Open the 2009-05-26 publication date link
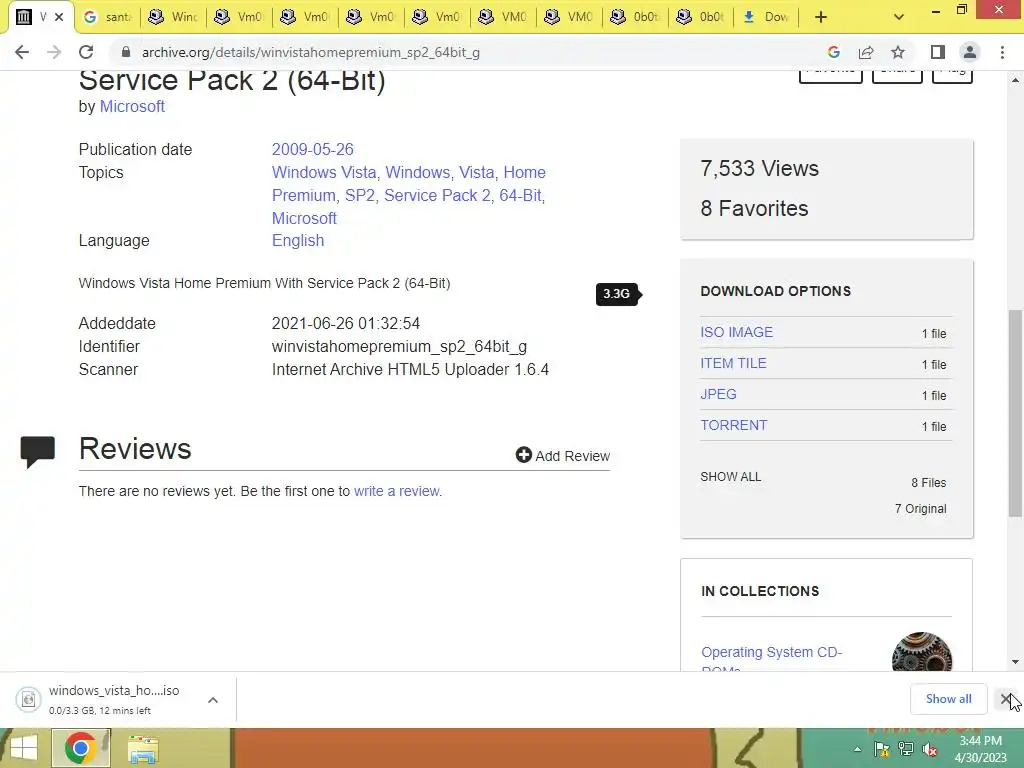The width and height of the screenshot is (1024, 768). tap(312, 150)
